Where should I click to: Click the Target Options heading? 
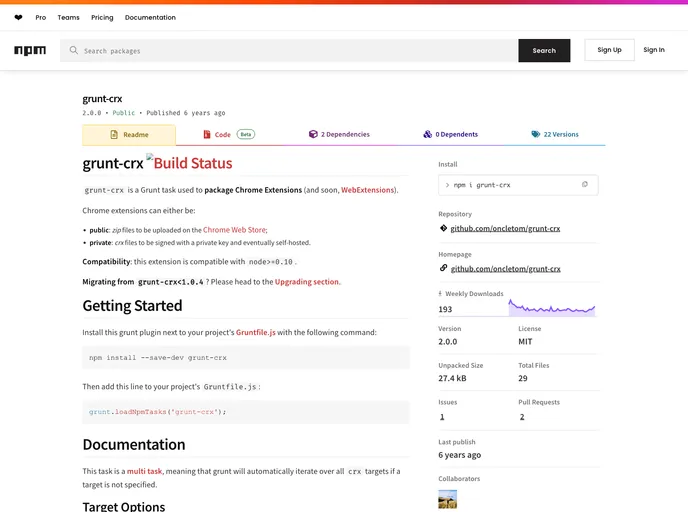124,506
